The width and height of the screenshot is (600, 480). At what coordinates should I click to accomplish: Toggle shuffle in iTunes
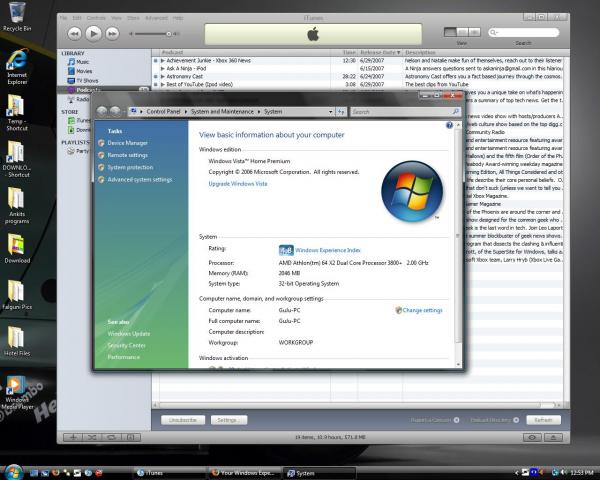coord(92,437)
